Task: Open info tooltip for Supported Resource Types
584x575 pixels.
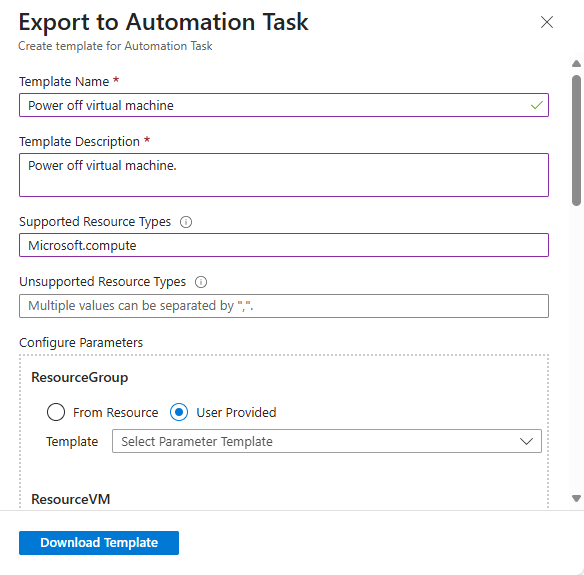Action: pos(186,222)
